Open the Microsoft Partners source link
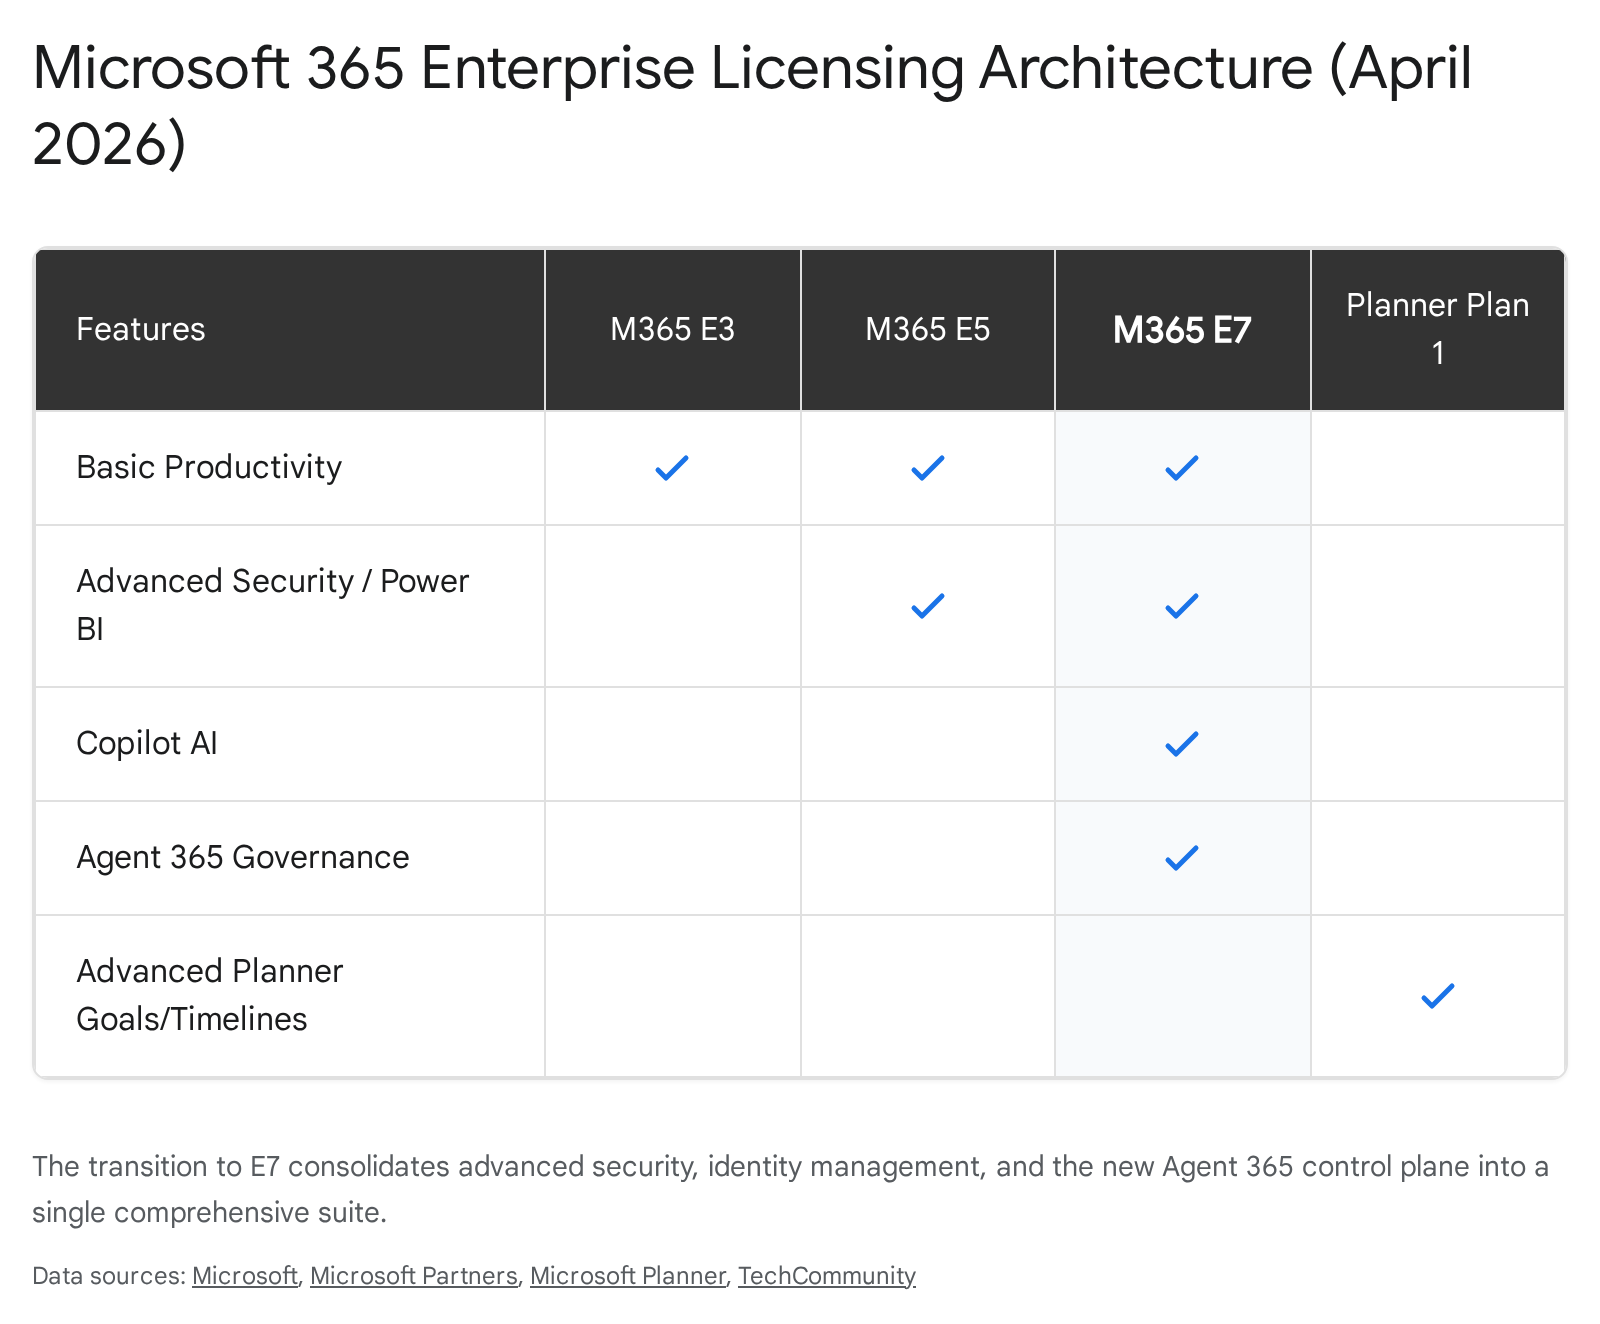Viewport: 1600px width, 1324px height. [x=414, y=1276]
